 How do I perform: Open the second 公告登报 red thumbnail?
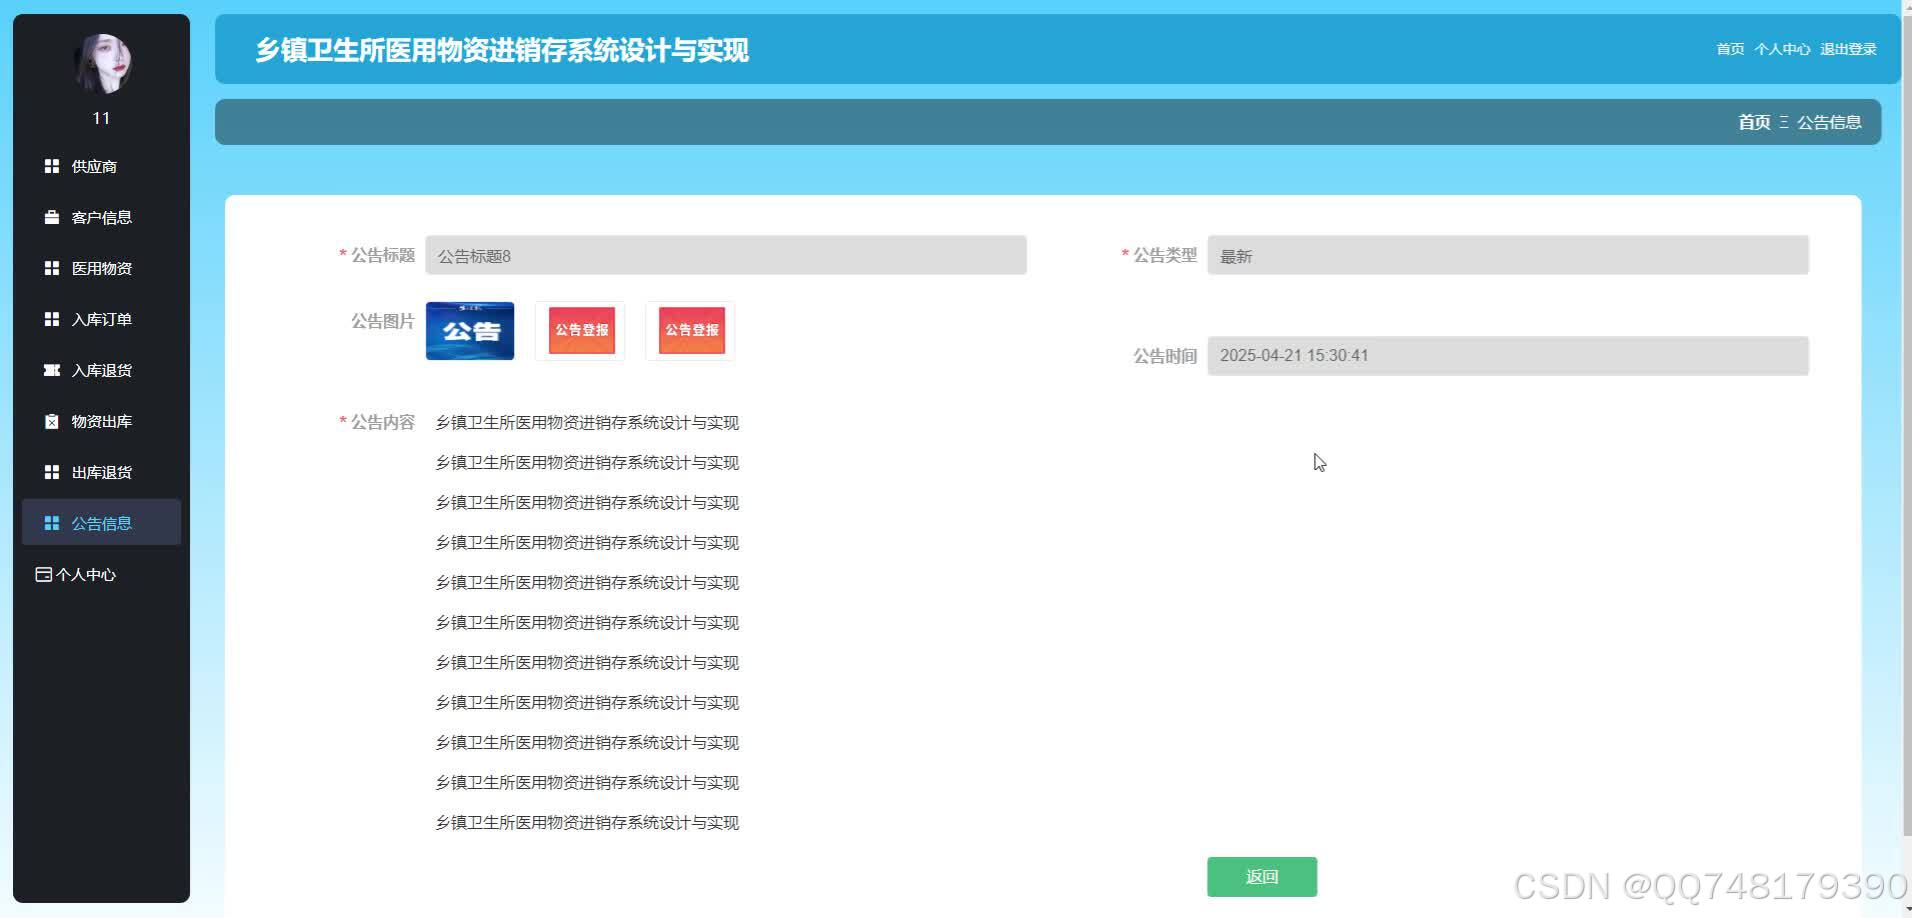coord(691,331)
